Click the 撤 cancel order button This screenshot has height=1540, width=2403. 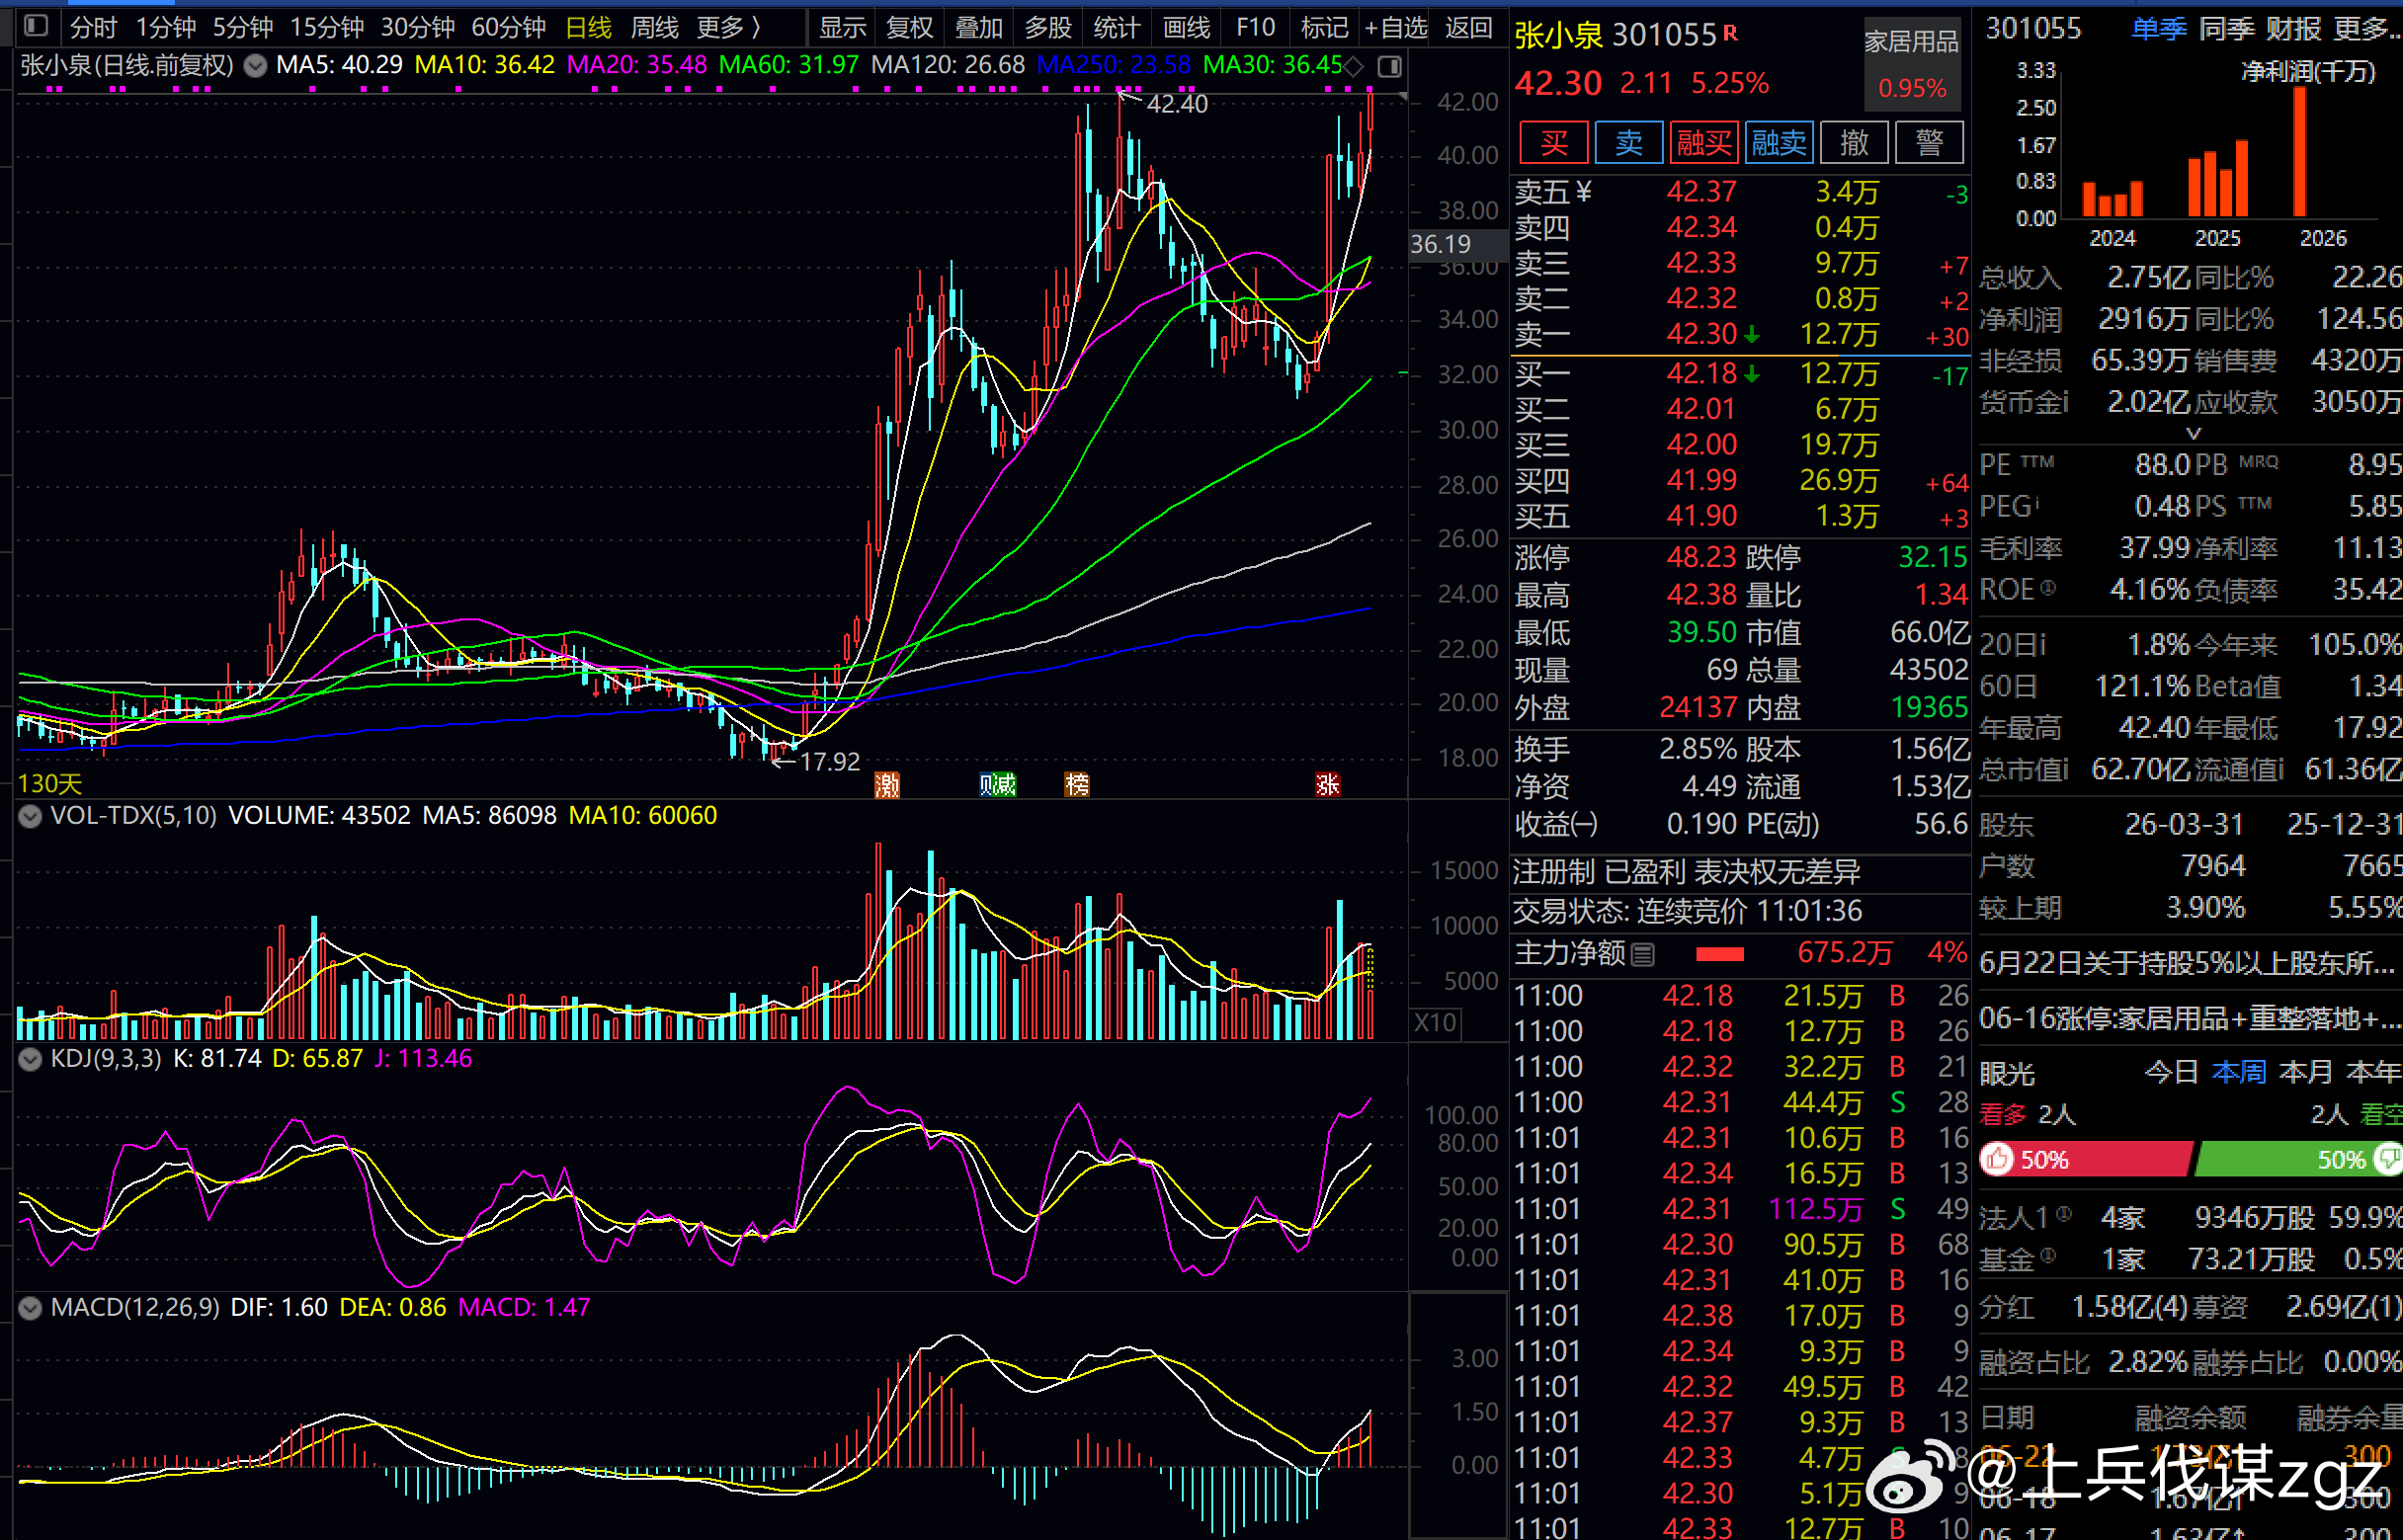click(1854, 142)
